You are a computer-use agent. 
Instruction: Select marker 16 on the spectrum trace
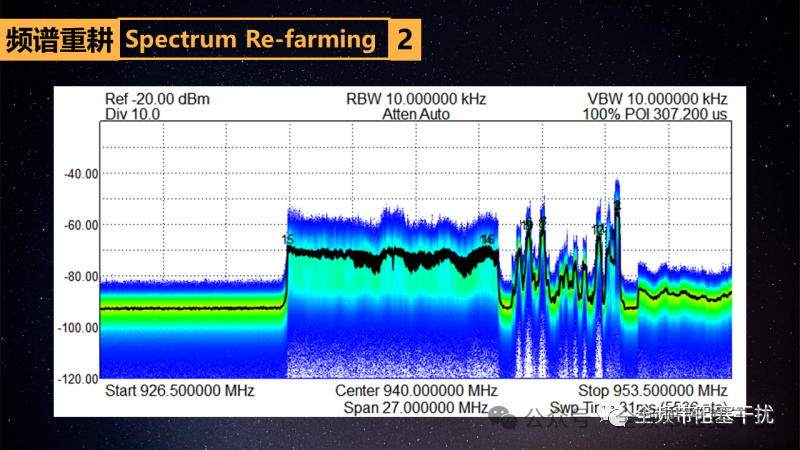coord(487,239)
